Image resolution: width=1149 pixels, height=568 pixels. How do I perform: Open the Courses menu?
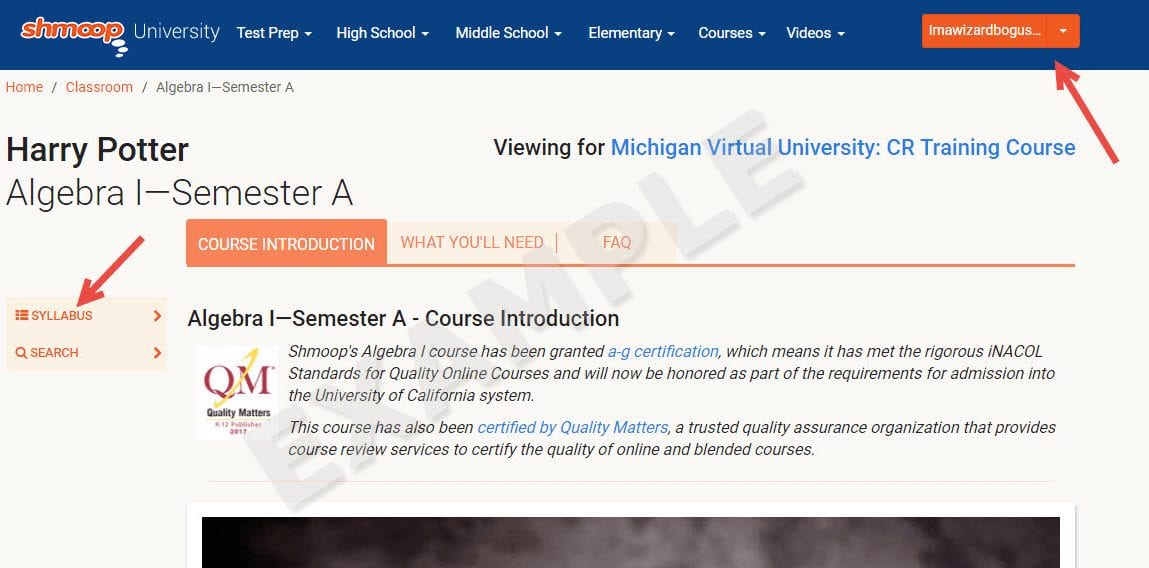[731, 33]
